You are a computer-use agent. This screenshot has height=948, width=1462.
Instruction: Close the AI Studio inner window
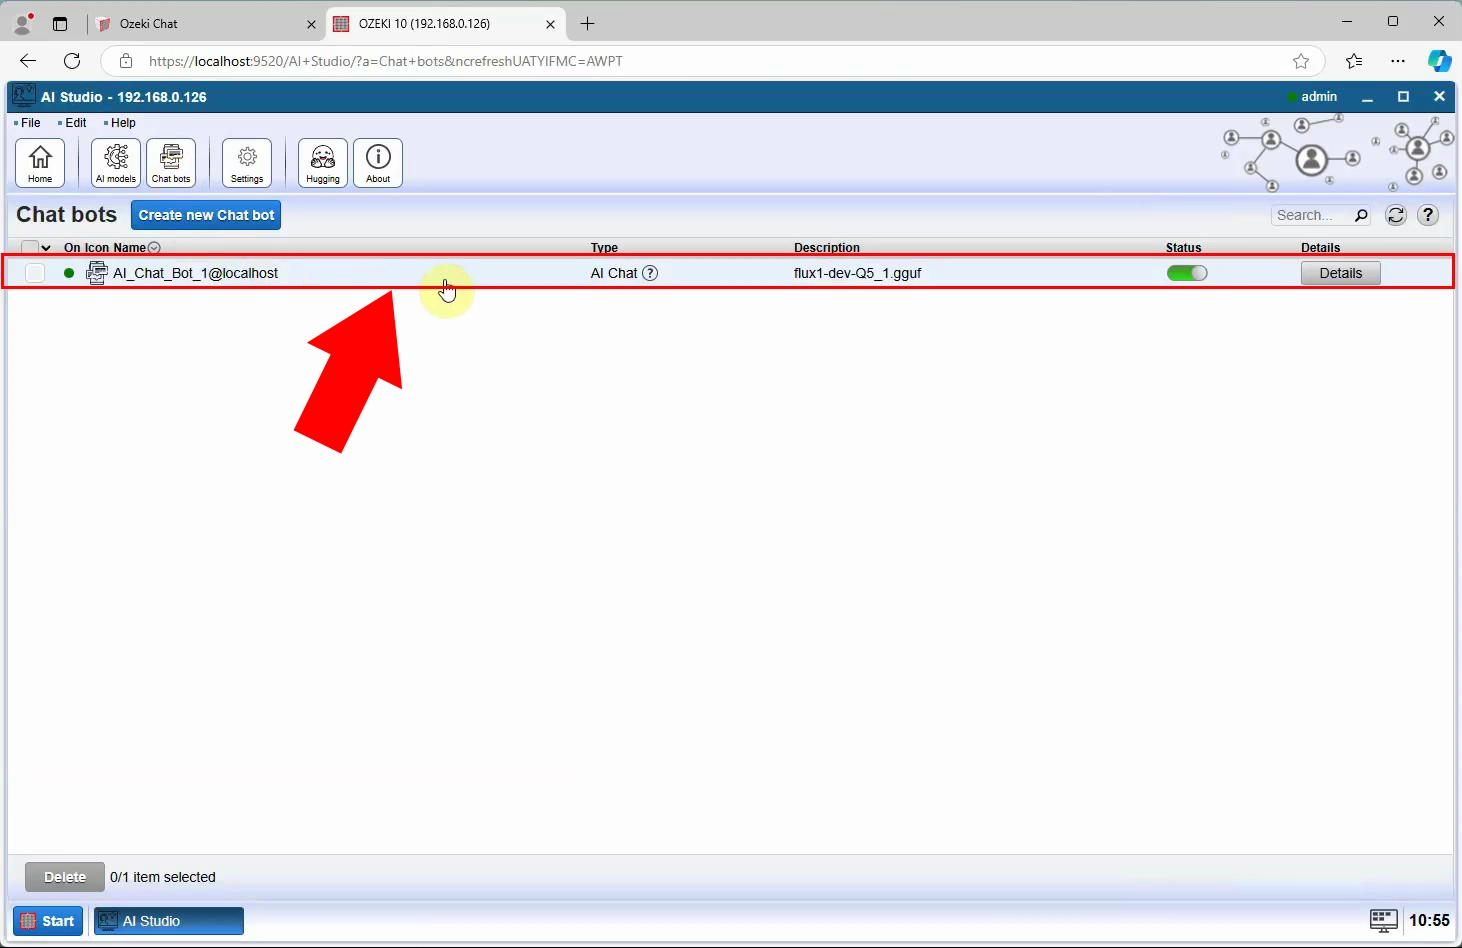tap(1439, 97)
